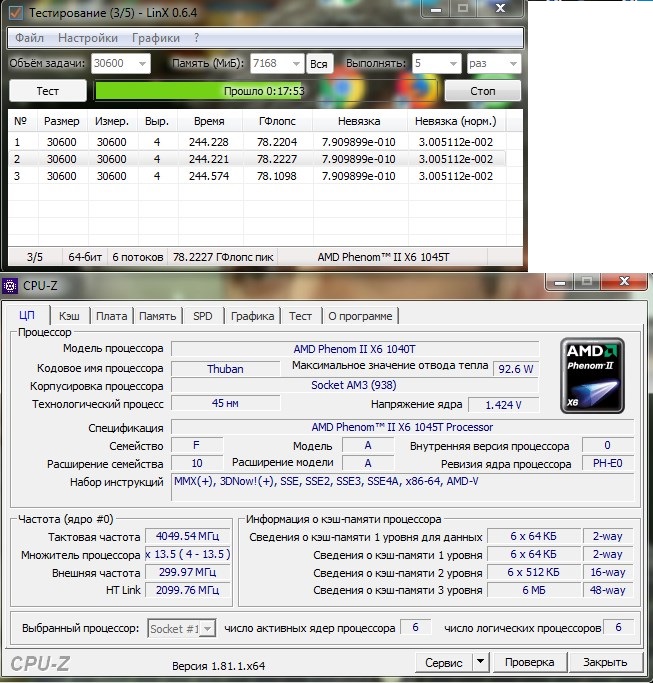Click the 6 x 512 КБ level 2 cache value

tap(534, 572)
